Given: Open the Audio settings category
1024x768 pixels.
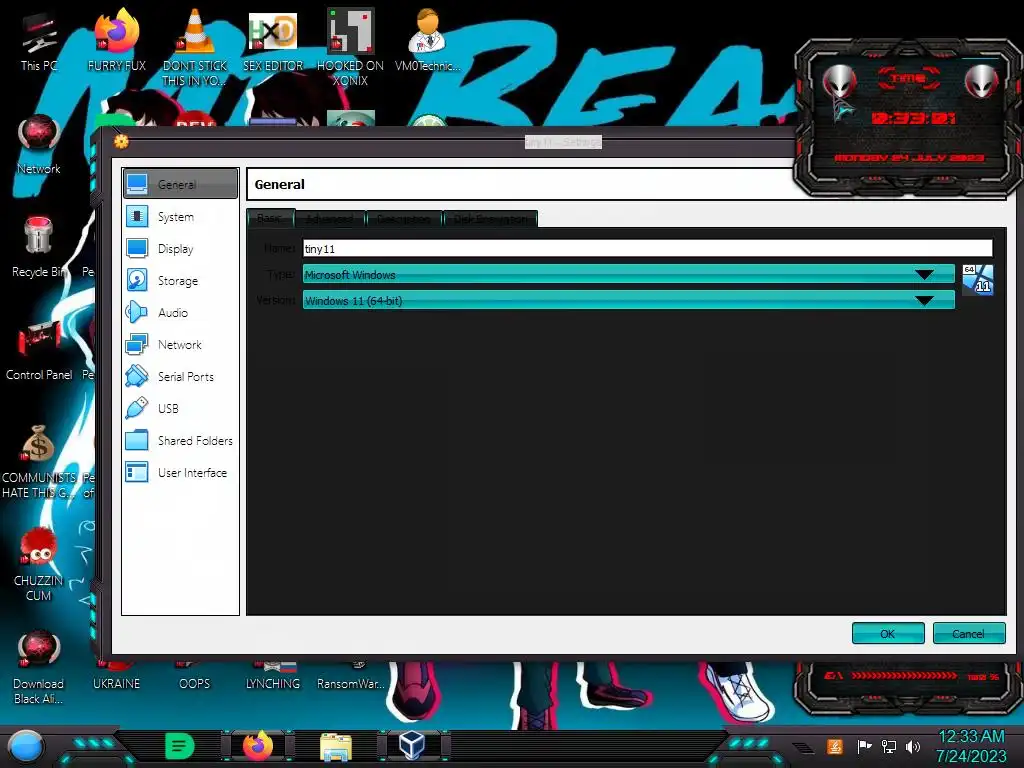Looking at the screenshot, I should tap(180, 313).
